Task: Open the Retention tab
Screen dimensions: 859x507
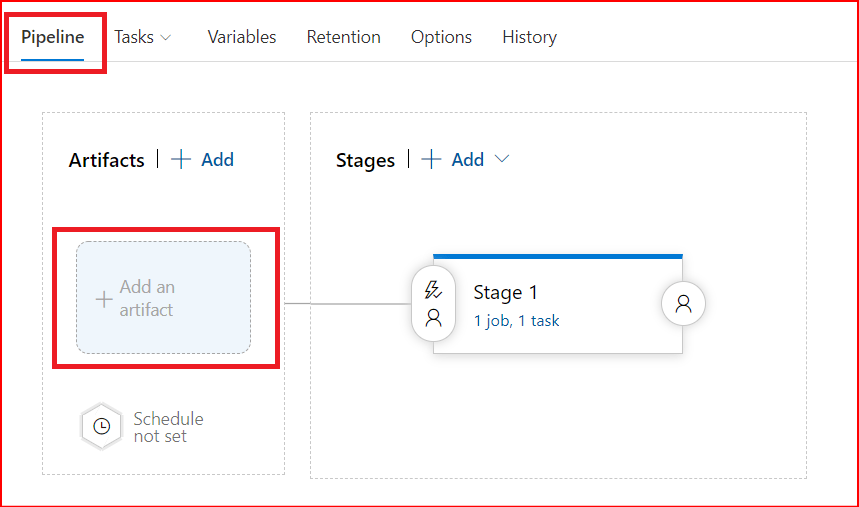Action: point(343,37)
